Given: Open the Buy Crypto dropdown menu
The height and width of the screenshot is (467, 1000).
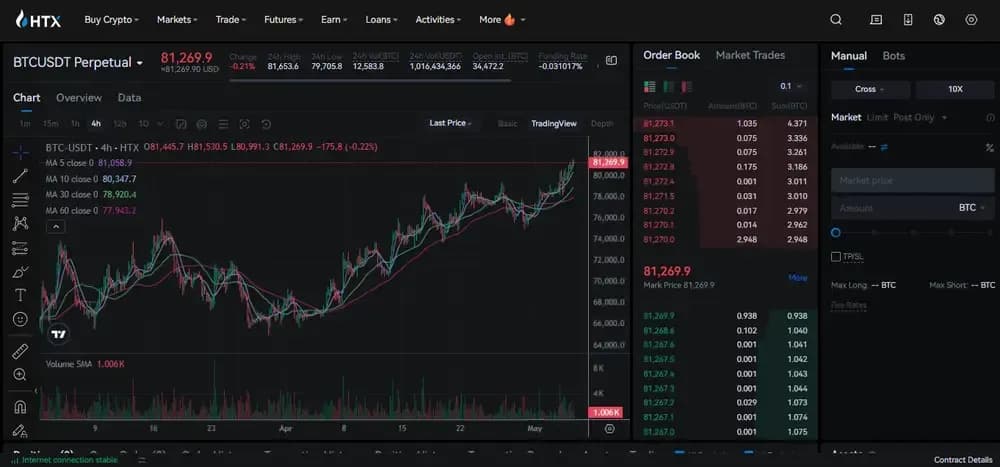Looking at the screenshot, I should 112,20.
